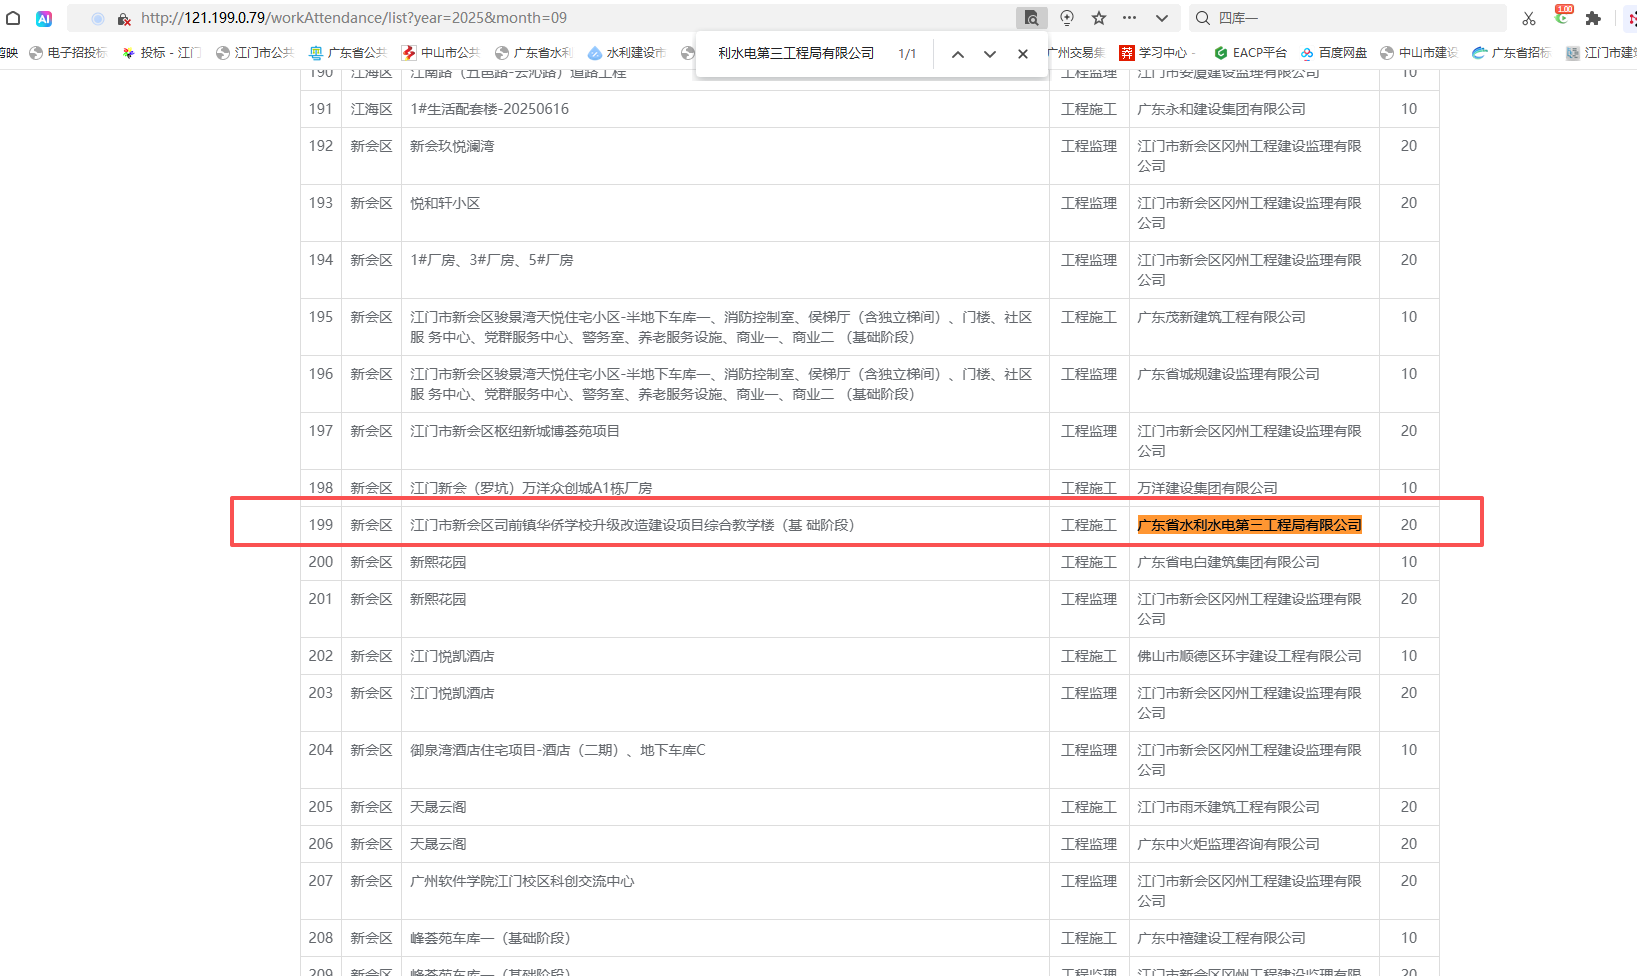Open the three-dots more options menu
Viewport: 1637px width, 976px height.
click(x=1129, y=18)
